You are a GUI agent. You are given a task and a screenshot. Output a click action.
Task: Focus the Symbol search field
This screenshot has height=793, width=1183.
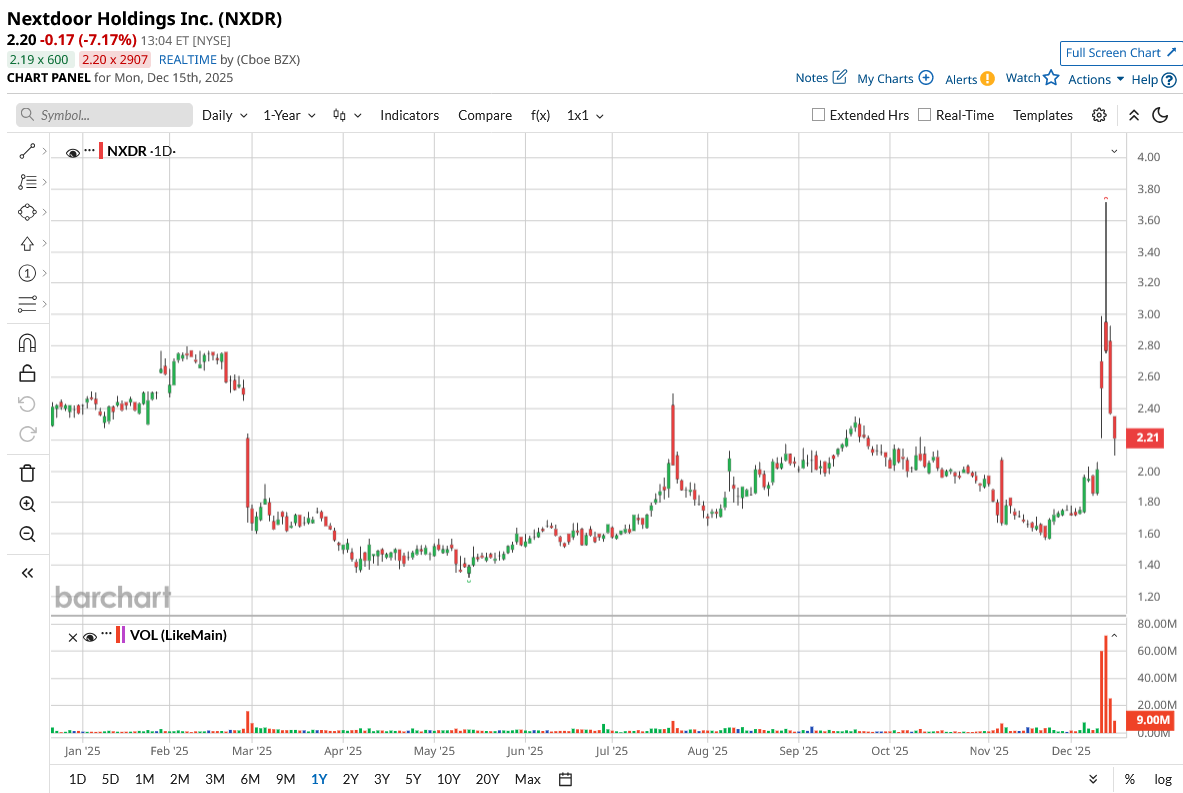104,115
